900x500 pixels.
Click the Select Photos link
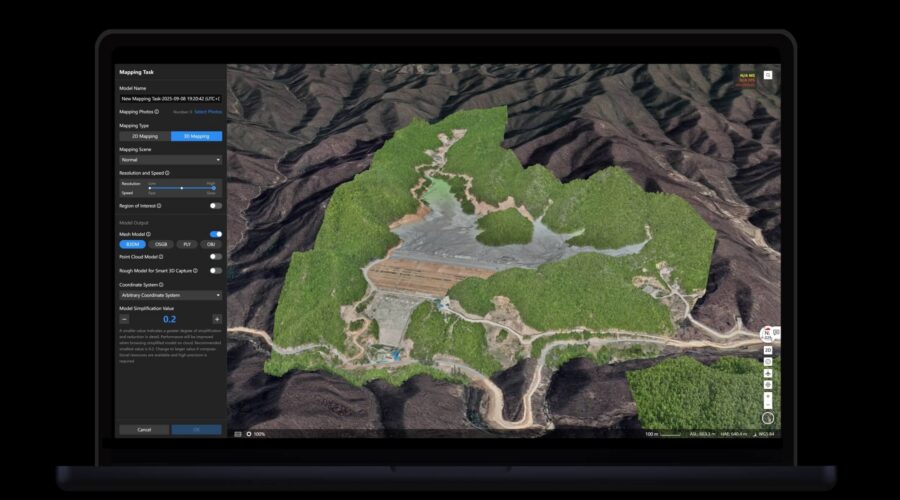coord(209,112)
